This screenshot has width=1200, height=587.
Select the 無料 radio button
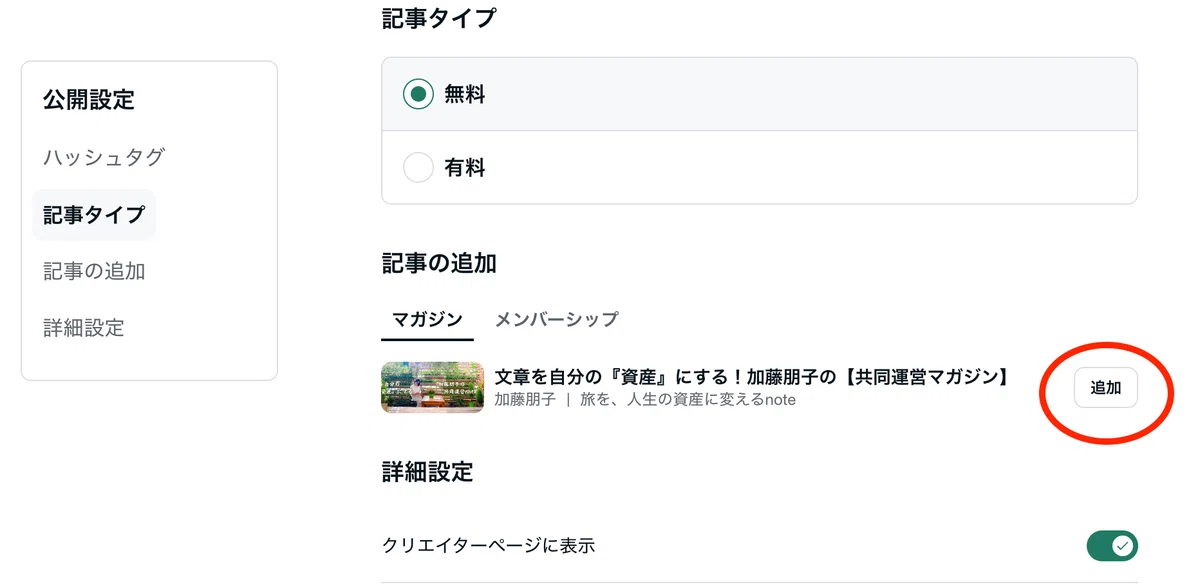click(x=418, y=95)
